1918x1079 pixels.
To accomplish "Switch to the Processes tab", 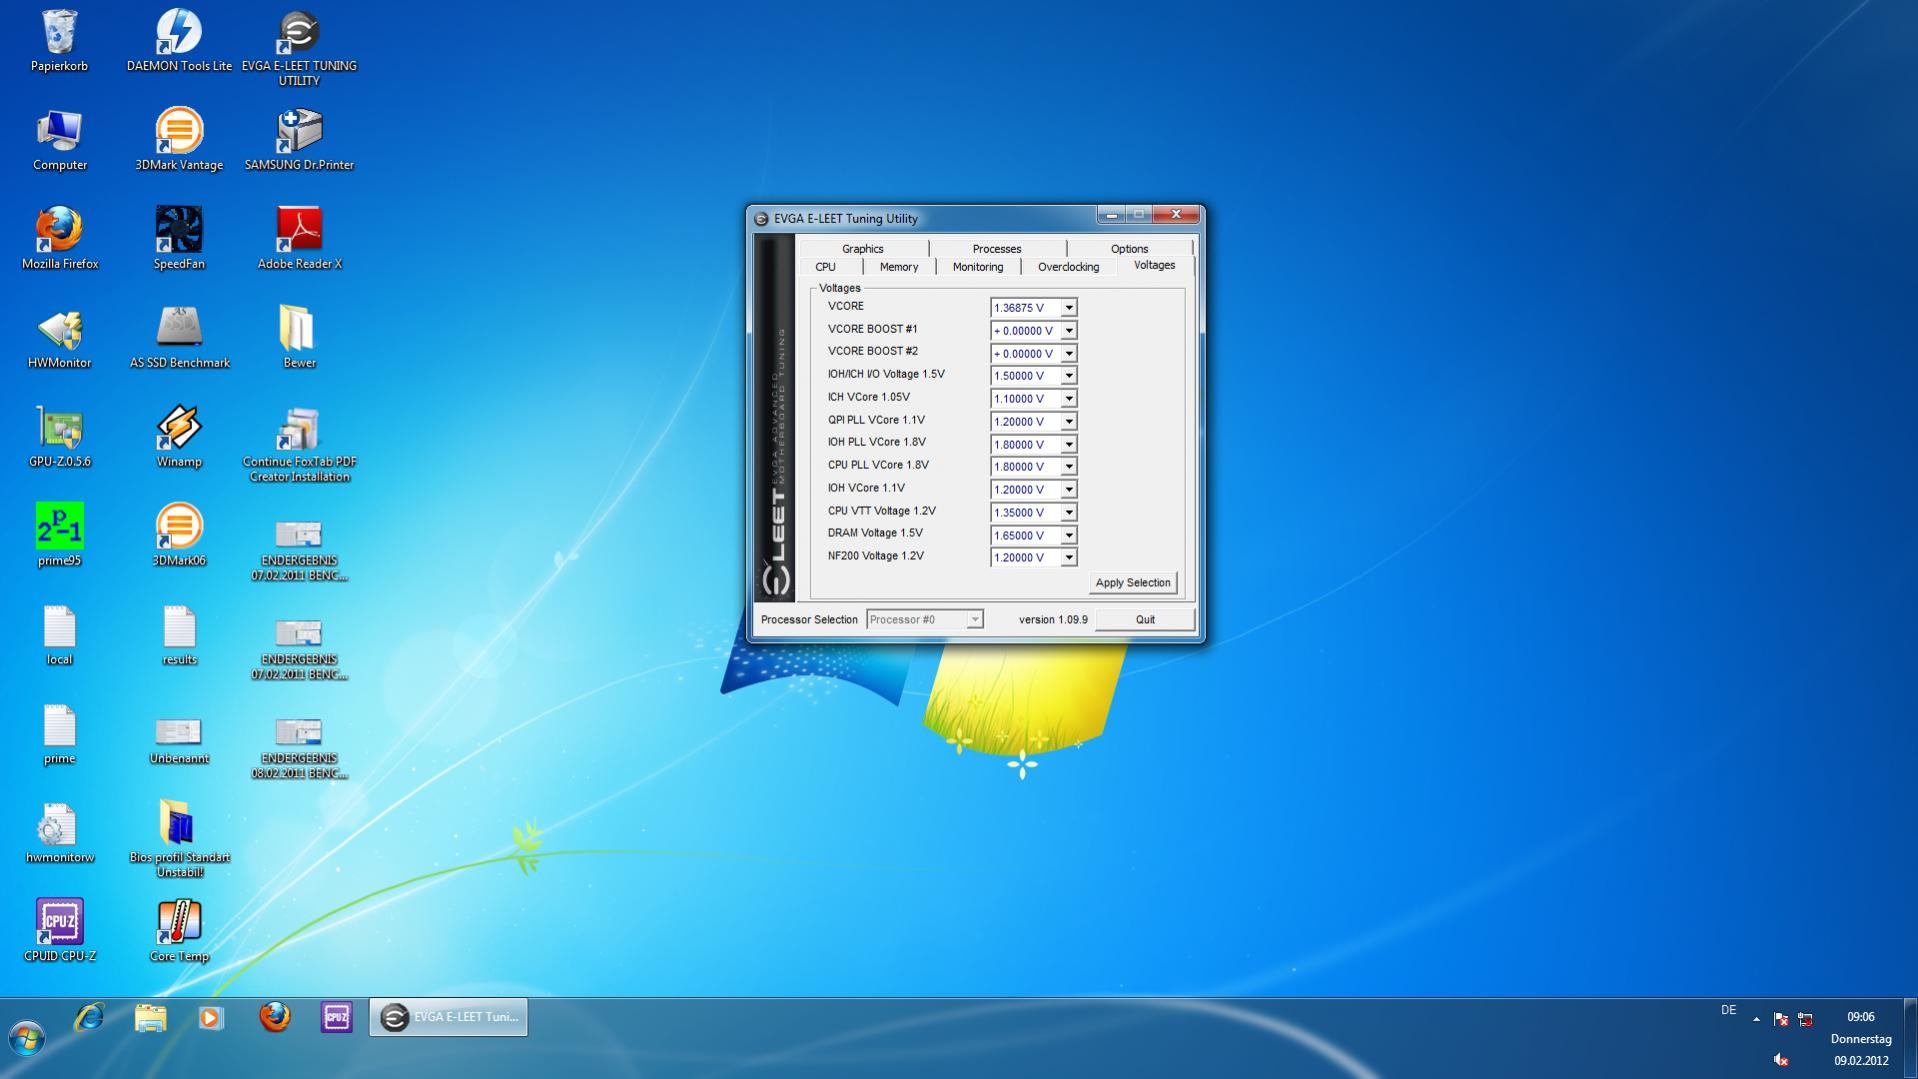I will (997, 248).
